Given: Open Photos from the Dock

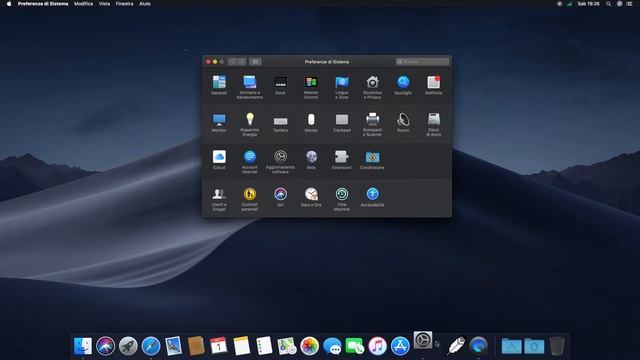Looking at the screenshot, I should pos(309,346).
